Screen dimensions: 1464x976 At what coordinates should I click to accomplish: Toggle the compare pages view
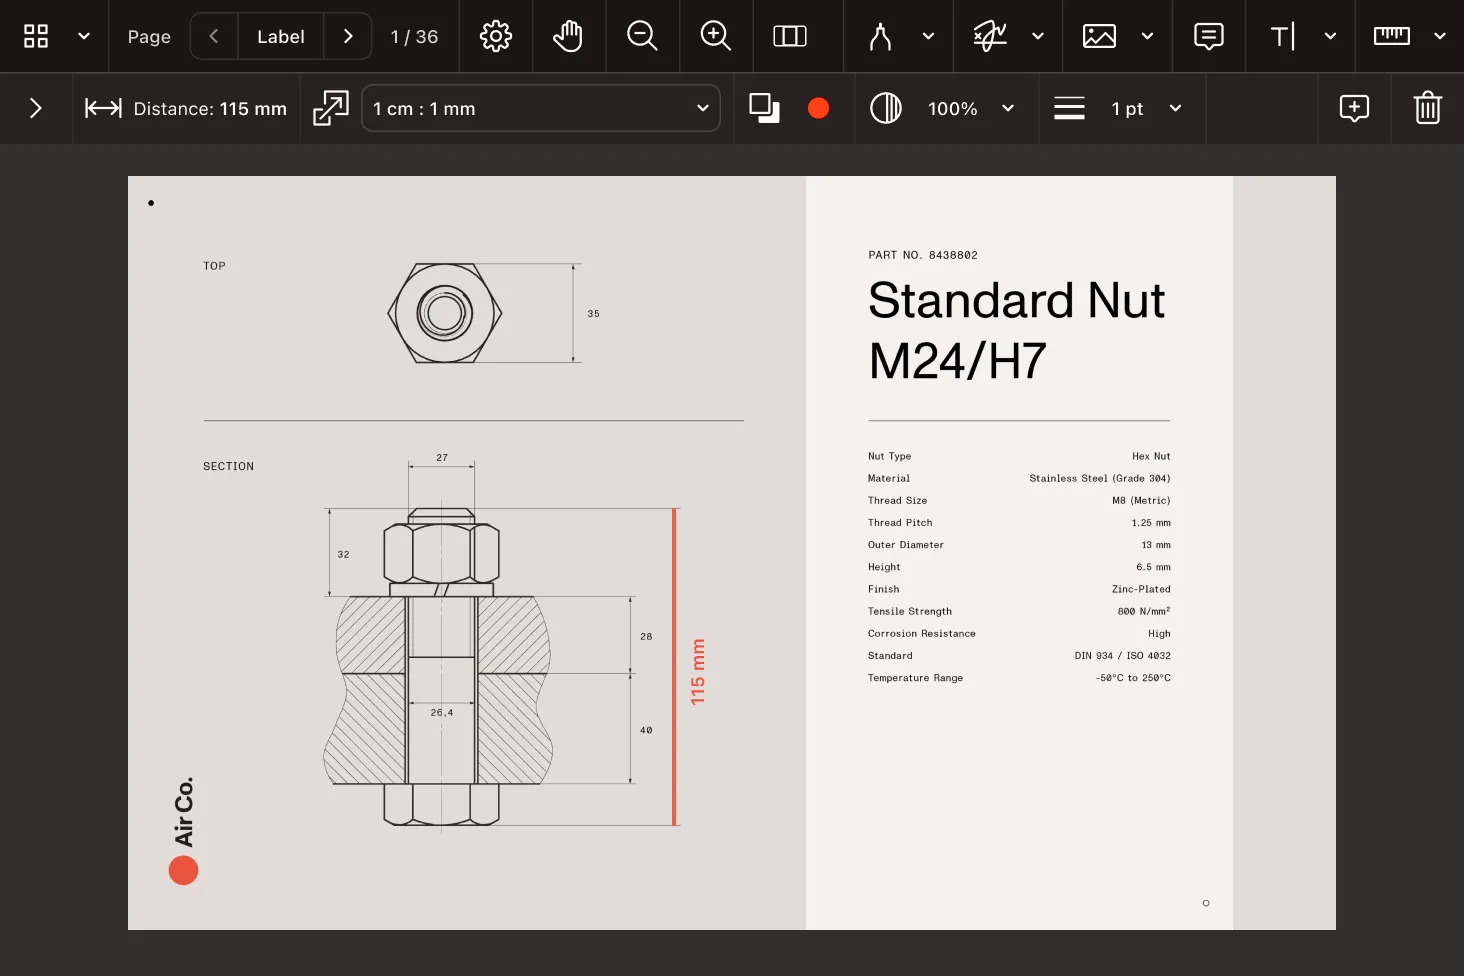point(790,37)
